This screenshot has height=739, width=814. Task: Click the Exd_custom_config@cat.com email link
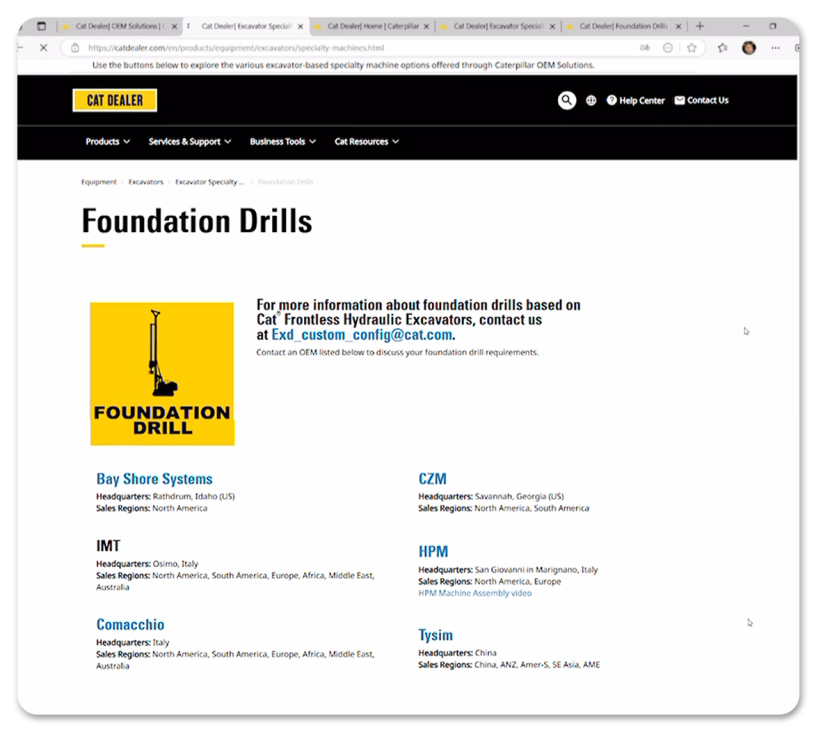coord(361,335)
